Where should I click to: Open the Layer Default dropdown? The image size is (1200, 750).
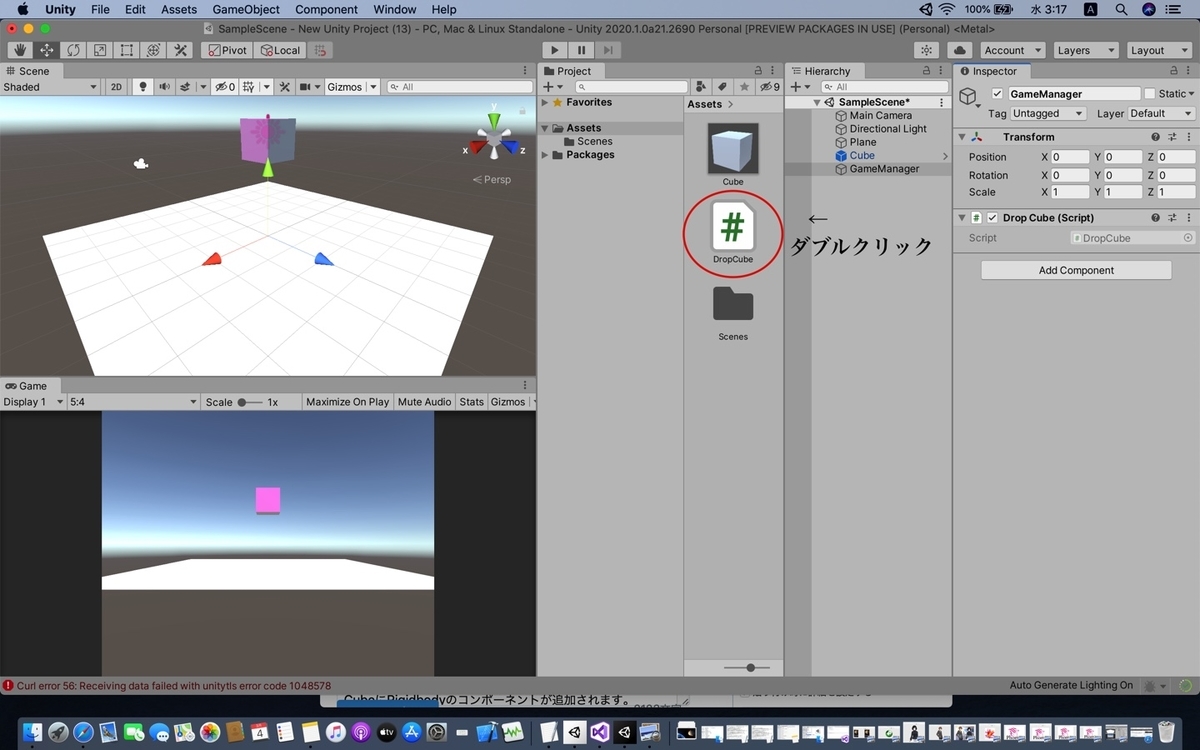(x=1160, y=114)
